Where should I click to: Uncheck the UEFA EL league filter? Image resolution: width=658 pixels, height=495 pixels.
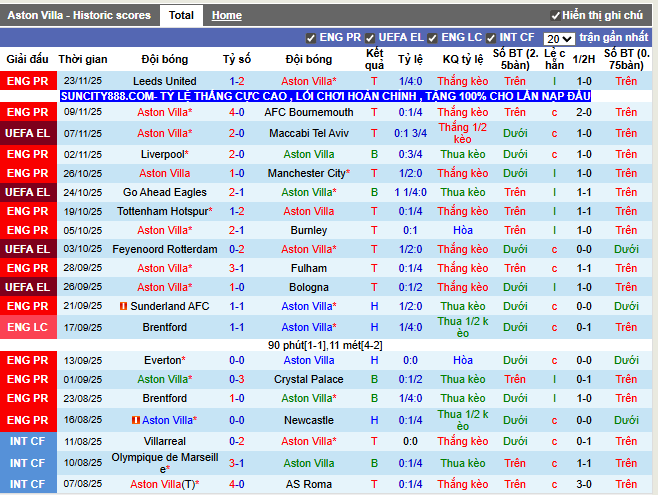point(370,38)
